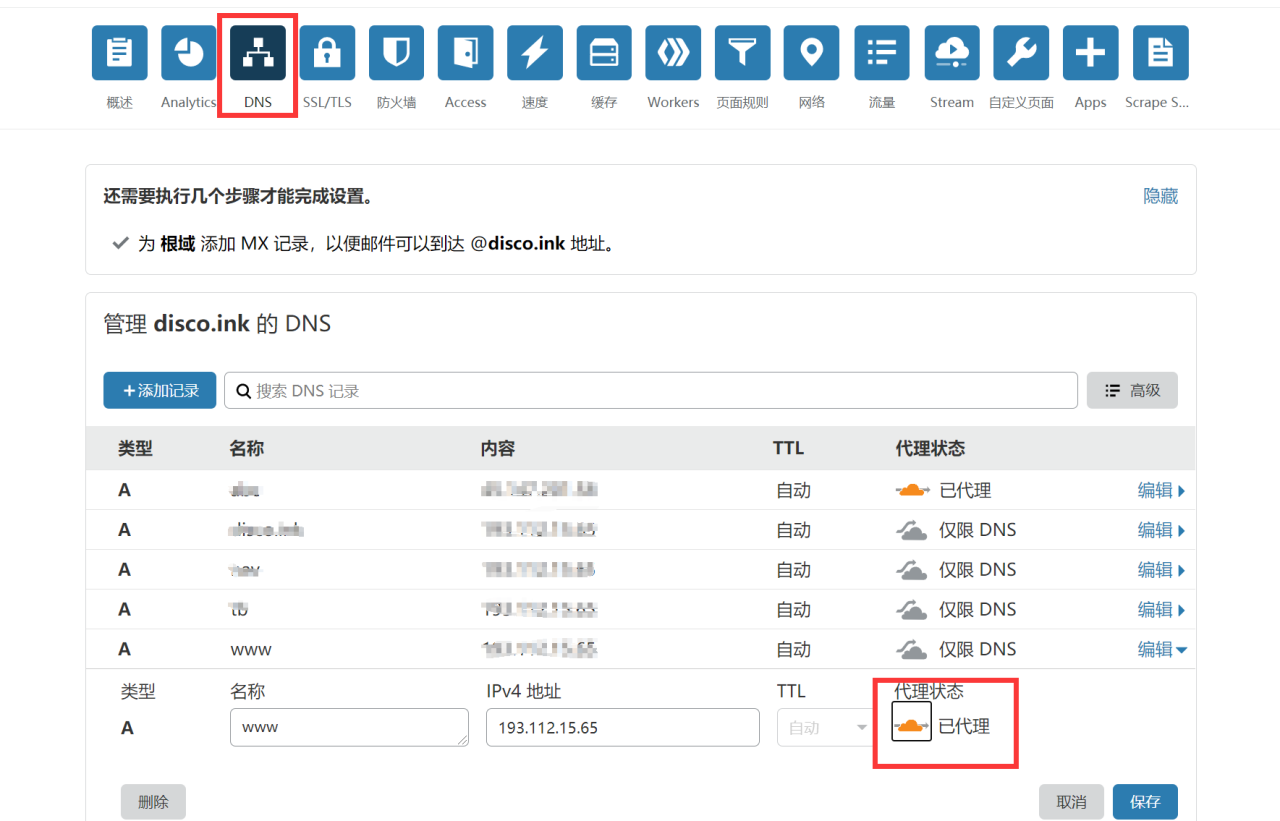Open the Stream cloud icon
The height and width of the screenshot is (821, 1280).
952,53
